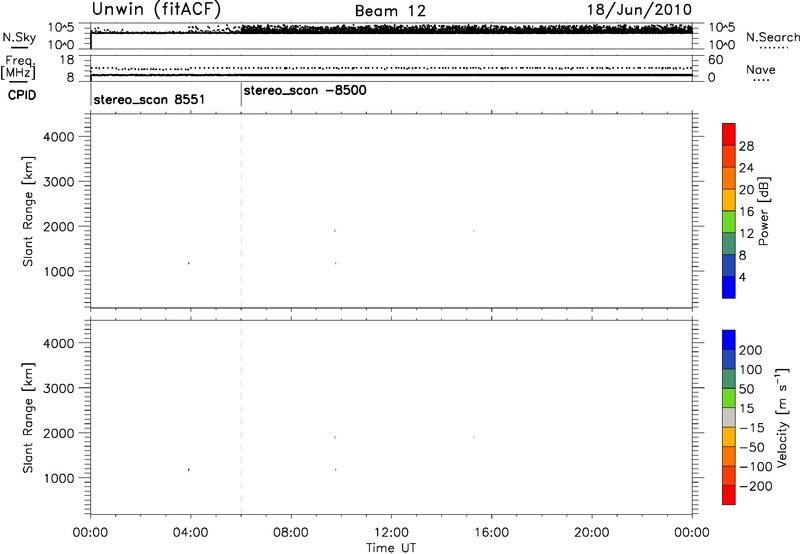This screenshot has height=554, width=800.
Task: Click the blue top segment of Velocity colorbar
Action: click(x=729, y=340)
